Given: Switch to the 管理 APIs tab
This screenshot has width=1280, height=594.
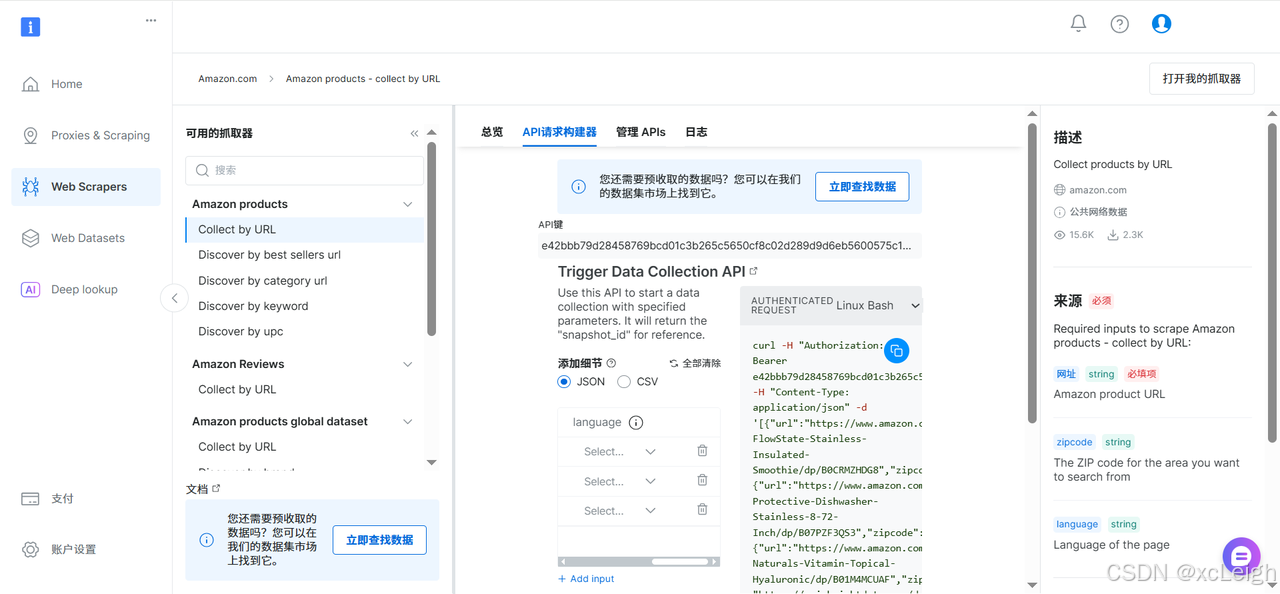Looking at the screenshot, I should pyautogui.click(x=640, y=132).
